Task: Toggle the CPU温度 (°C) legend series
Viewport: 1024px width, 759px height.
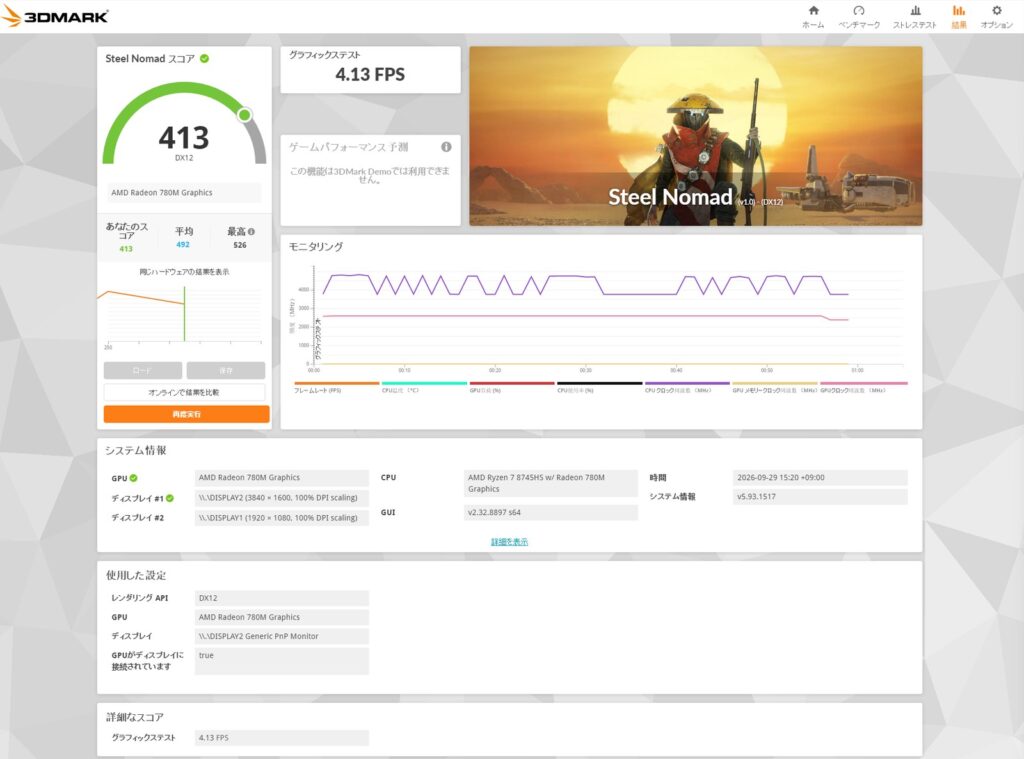Action: click(x=424, y=387)
